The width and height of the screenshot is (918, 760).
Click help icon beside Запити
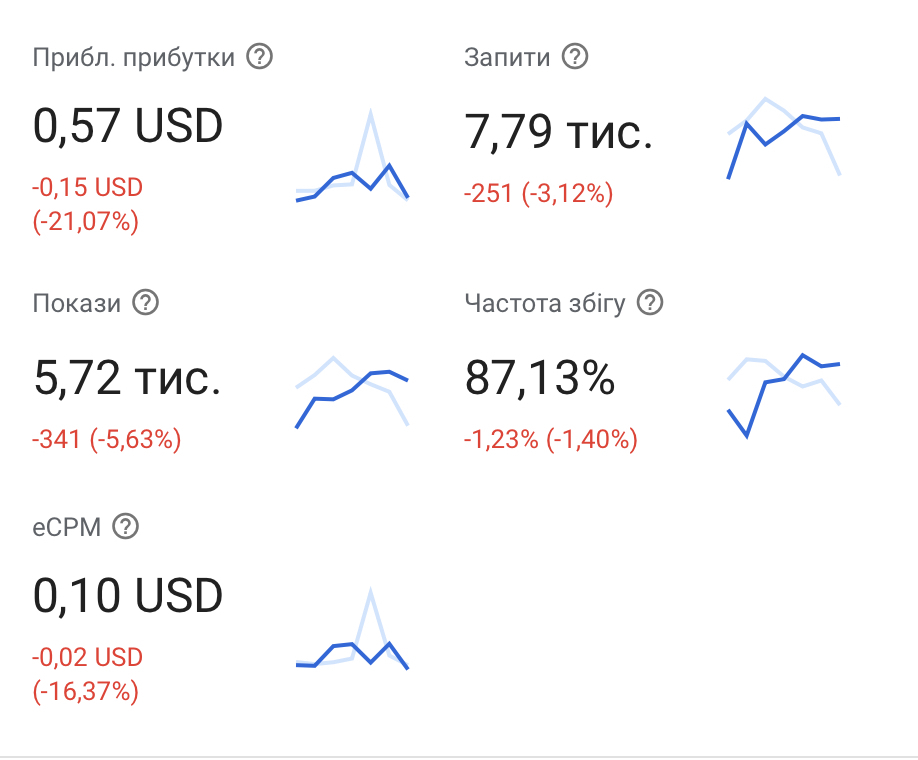point(575,57)
